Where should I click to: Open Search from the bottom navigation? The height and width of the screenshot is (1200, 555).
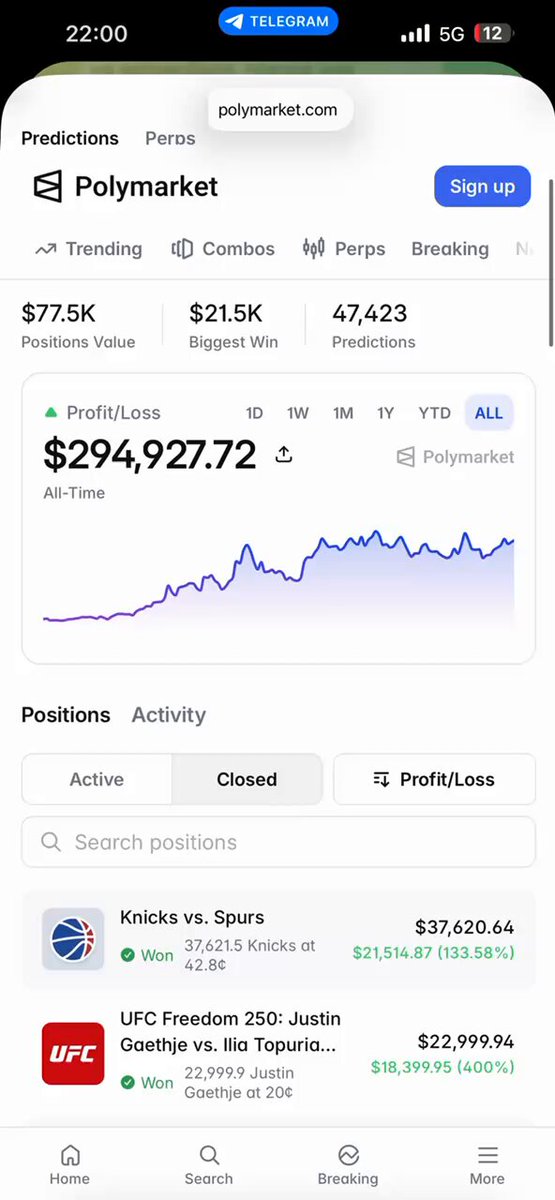click(x=209, y=1166)
